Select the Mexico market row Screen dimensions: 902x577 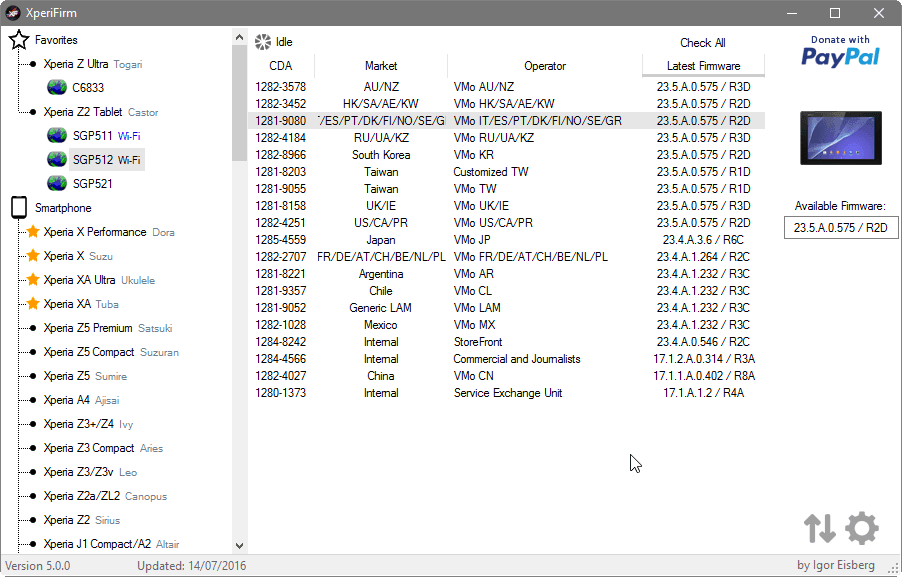(506, 324)
